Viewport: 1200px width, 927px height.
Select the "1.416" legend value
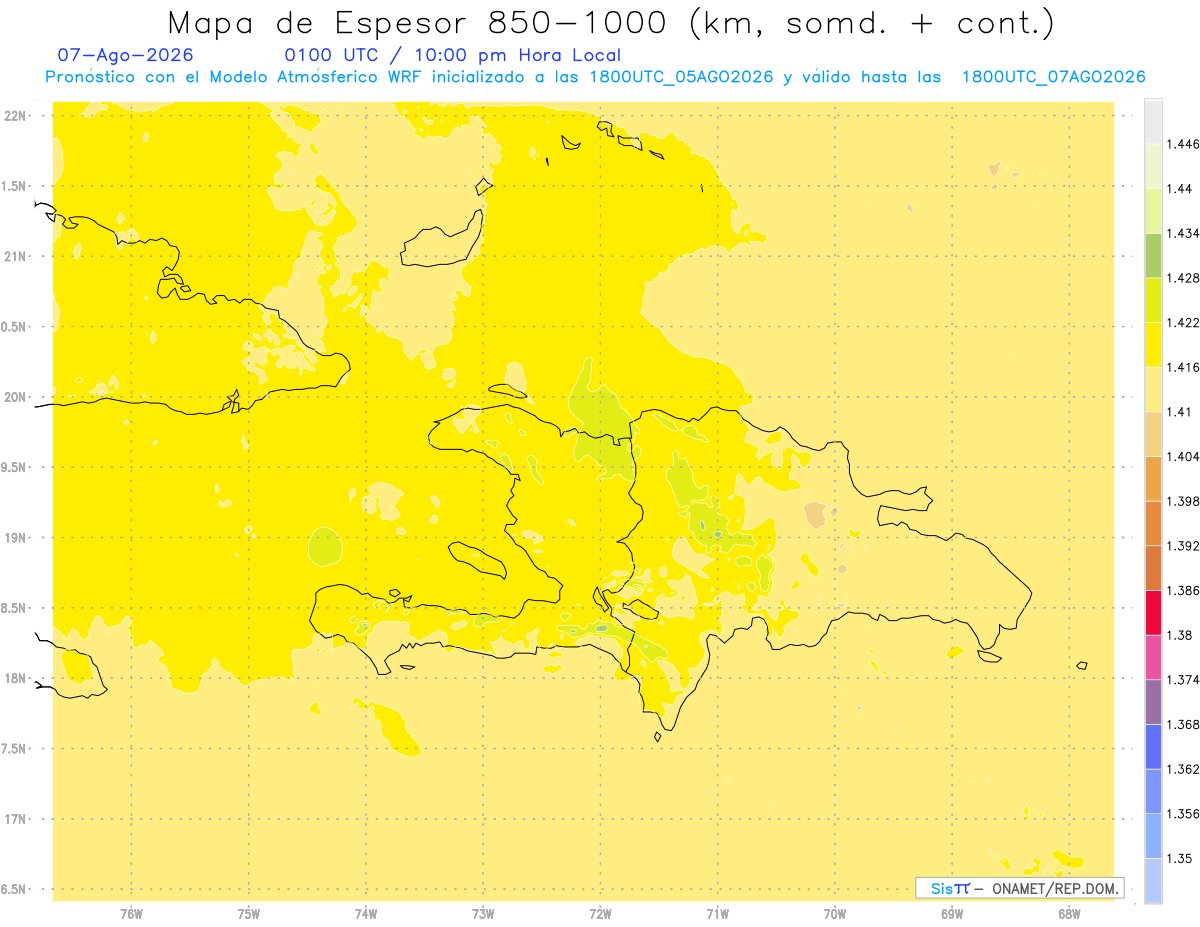pos(1182,367)
